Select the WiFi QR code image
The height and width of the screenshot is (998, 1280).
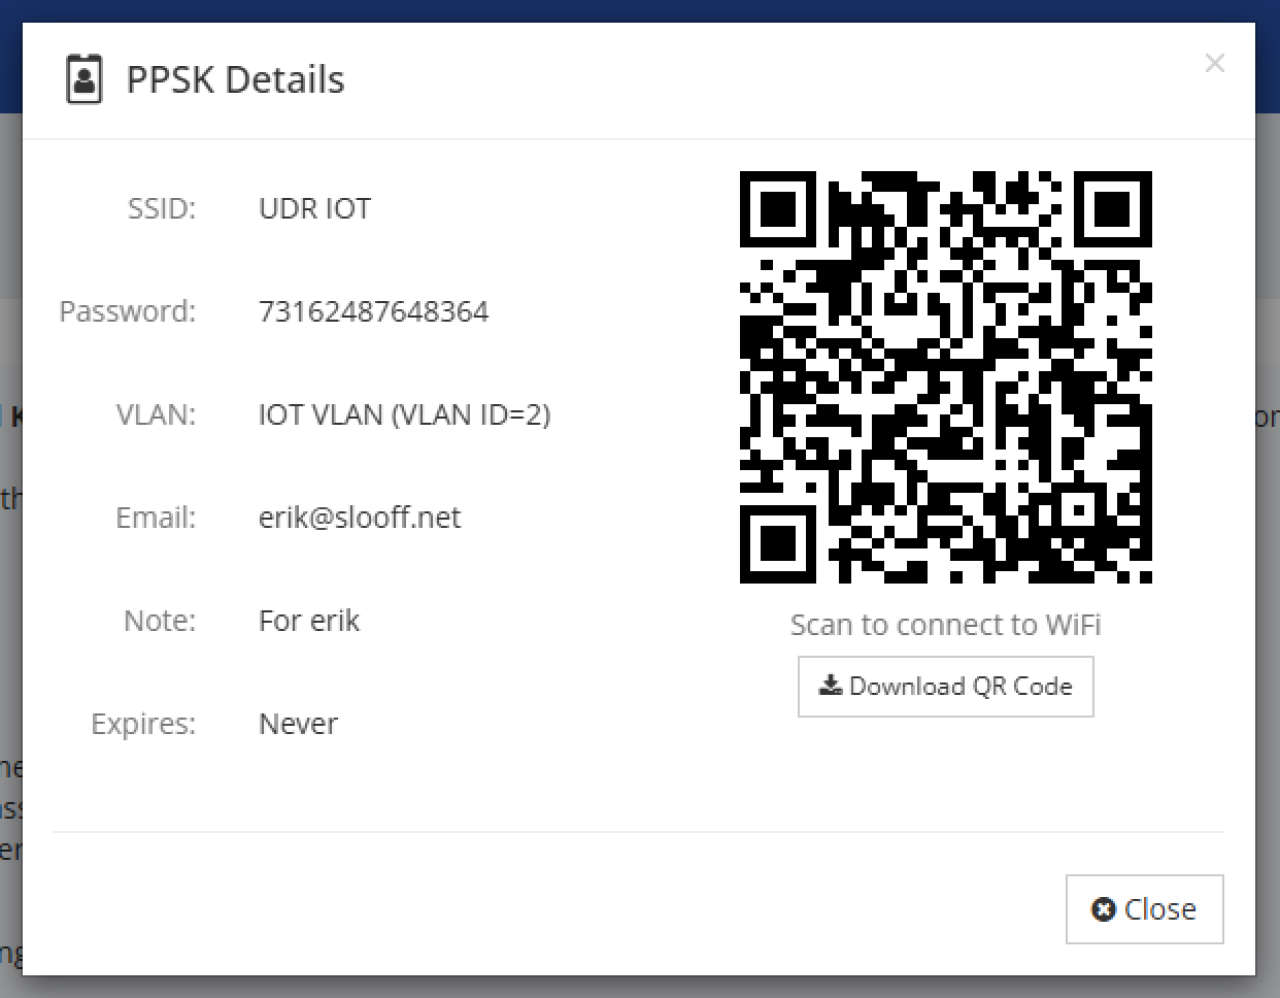click(x=946, y=377)
